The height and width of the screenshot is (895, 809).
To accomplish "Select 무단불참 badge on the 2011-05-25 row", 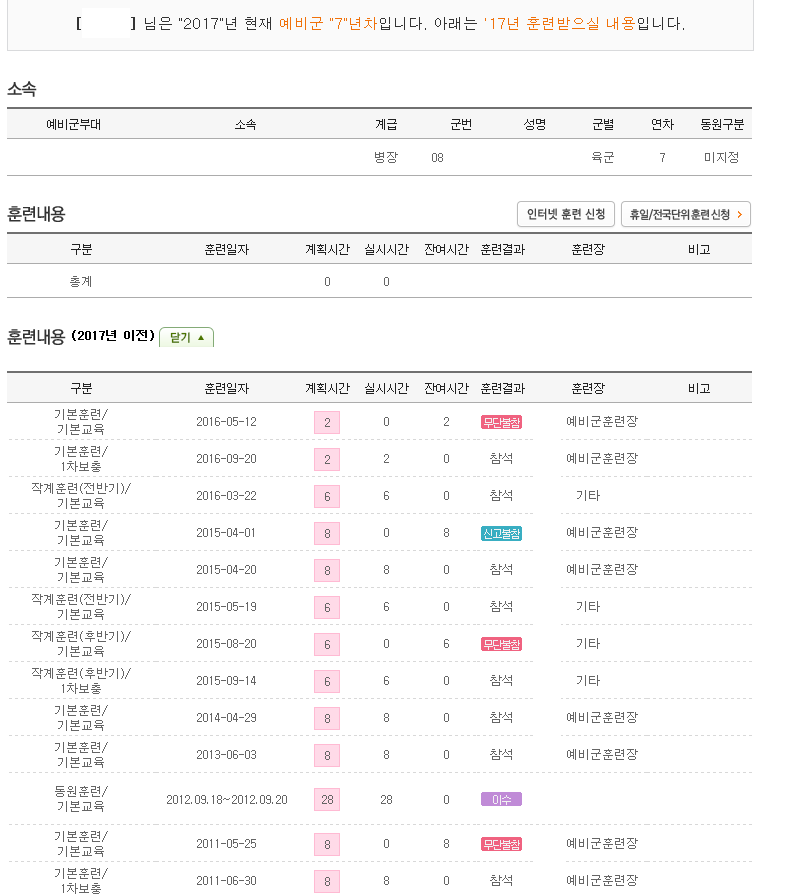I will 501,844.
